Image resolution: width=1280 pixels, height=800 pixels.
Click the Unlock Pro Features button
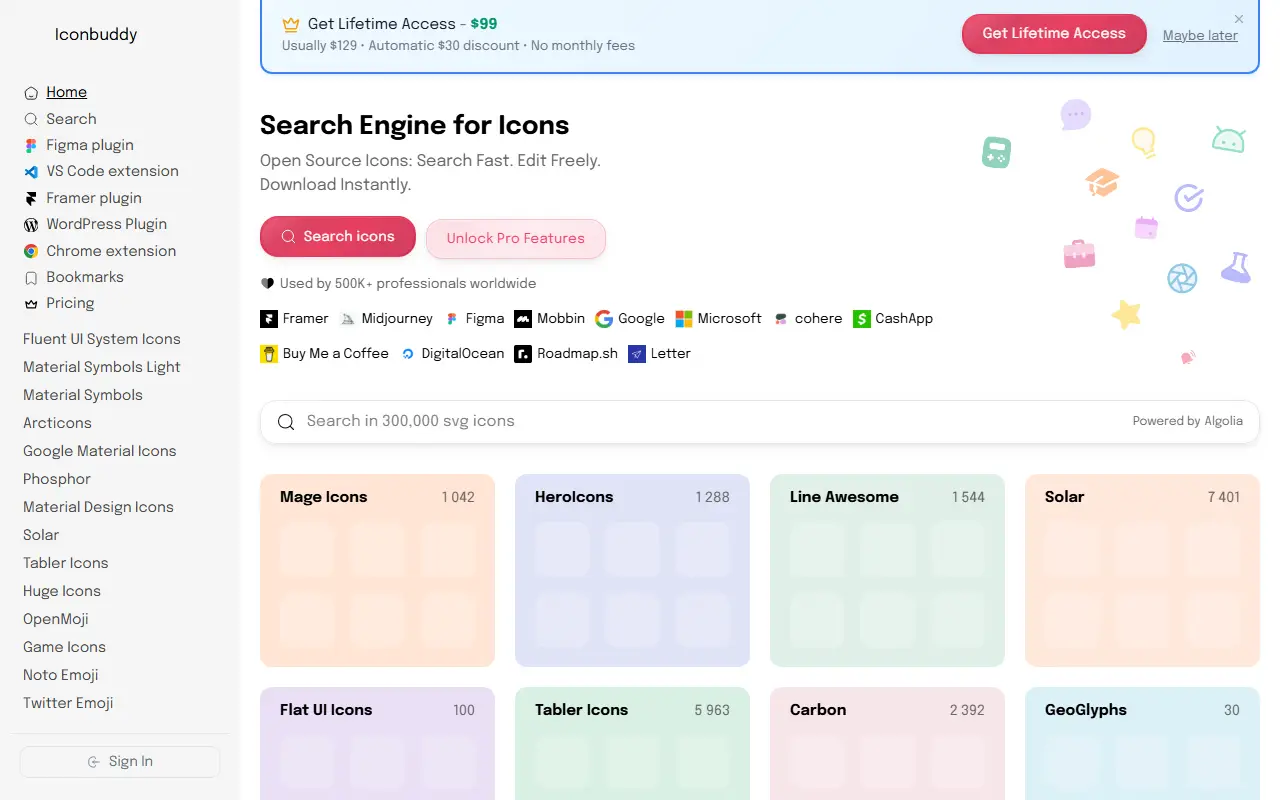[x=516, y=239]
